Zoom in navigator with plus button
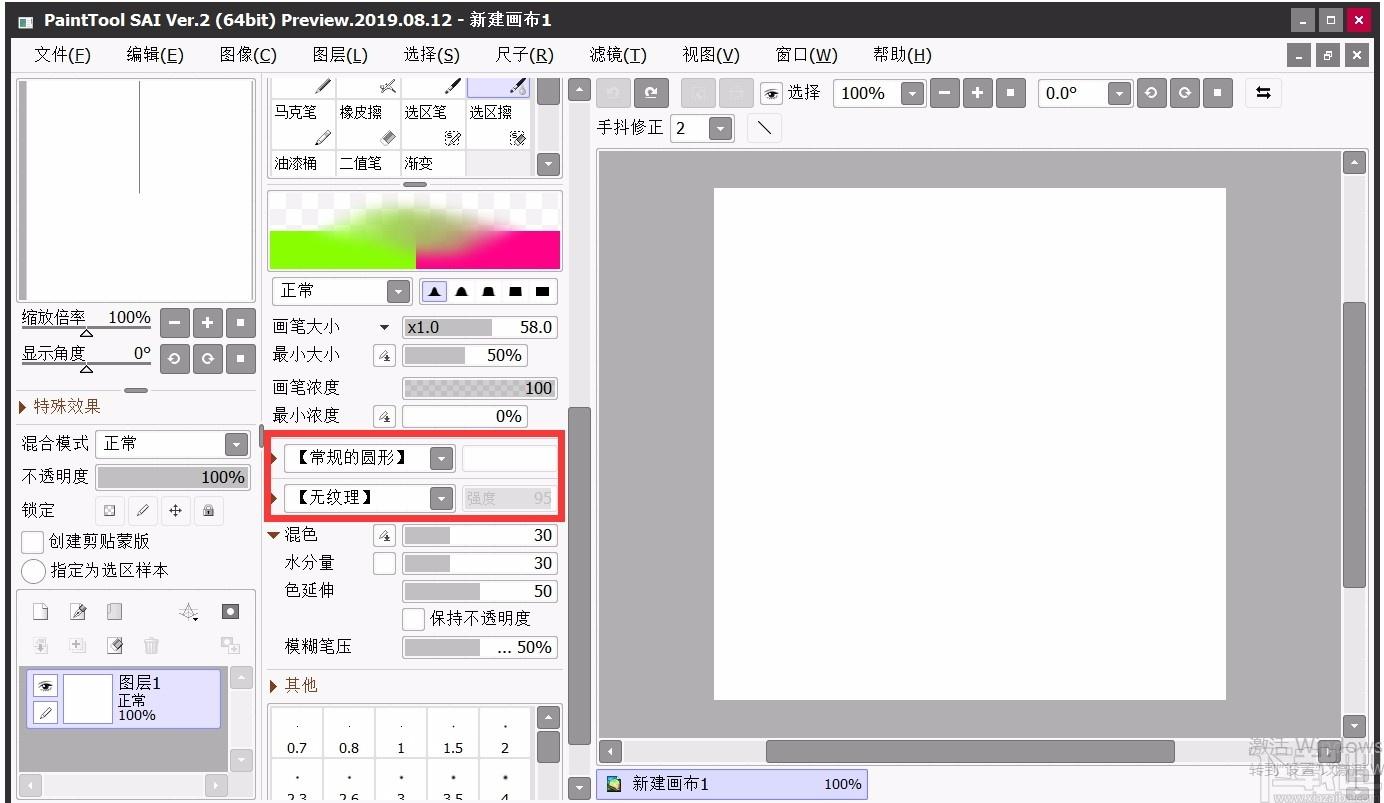Image resolution: width=1384 pixels, height=803 pixels. click(x=207, y=323)
